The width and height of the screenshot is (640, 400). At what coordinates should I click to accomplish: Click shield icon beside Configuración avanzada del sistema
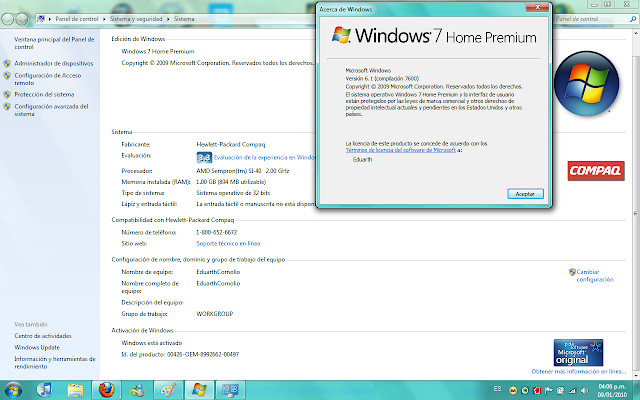(x=7, y=107)
